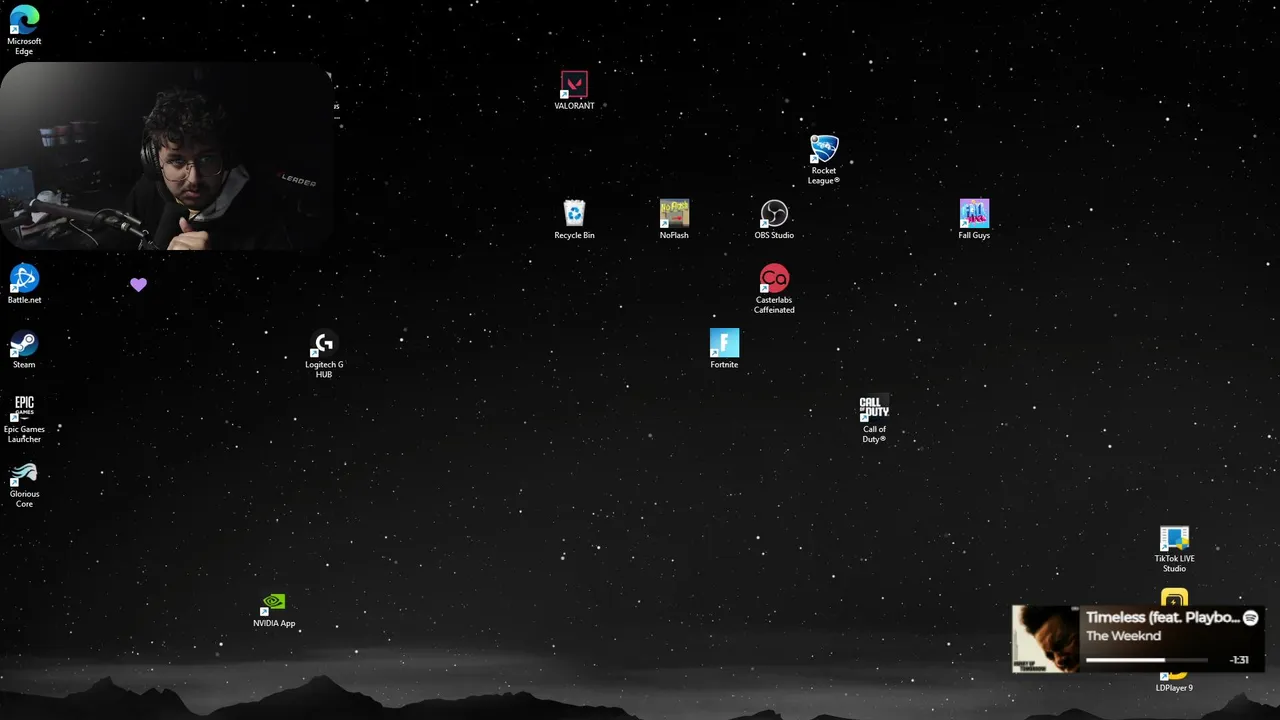Launch Fortnite from the desktop

pos(724,349)
